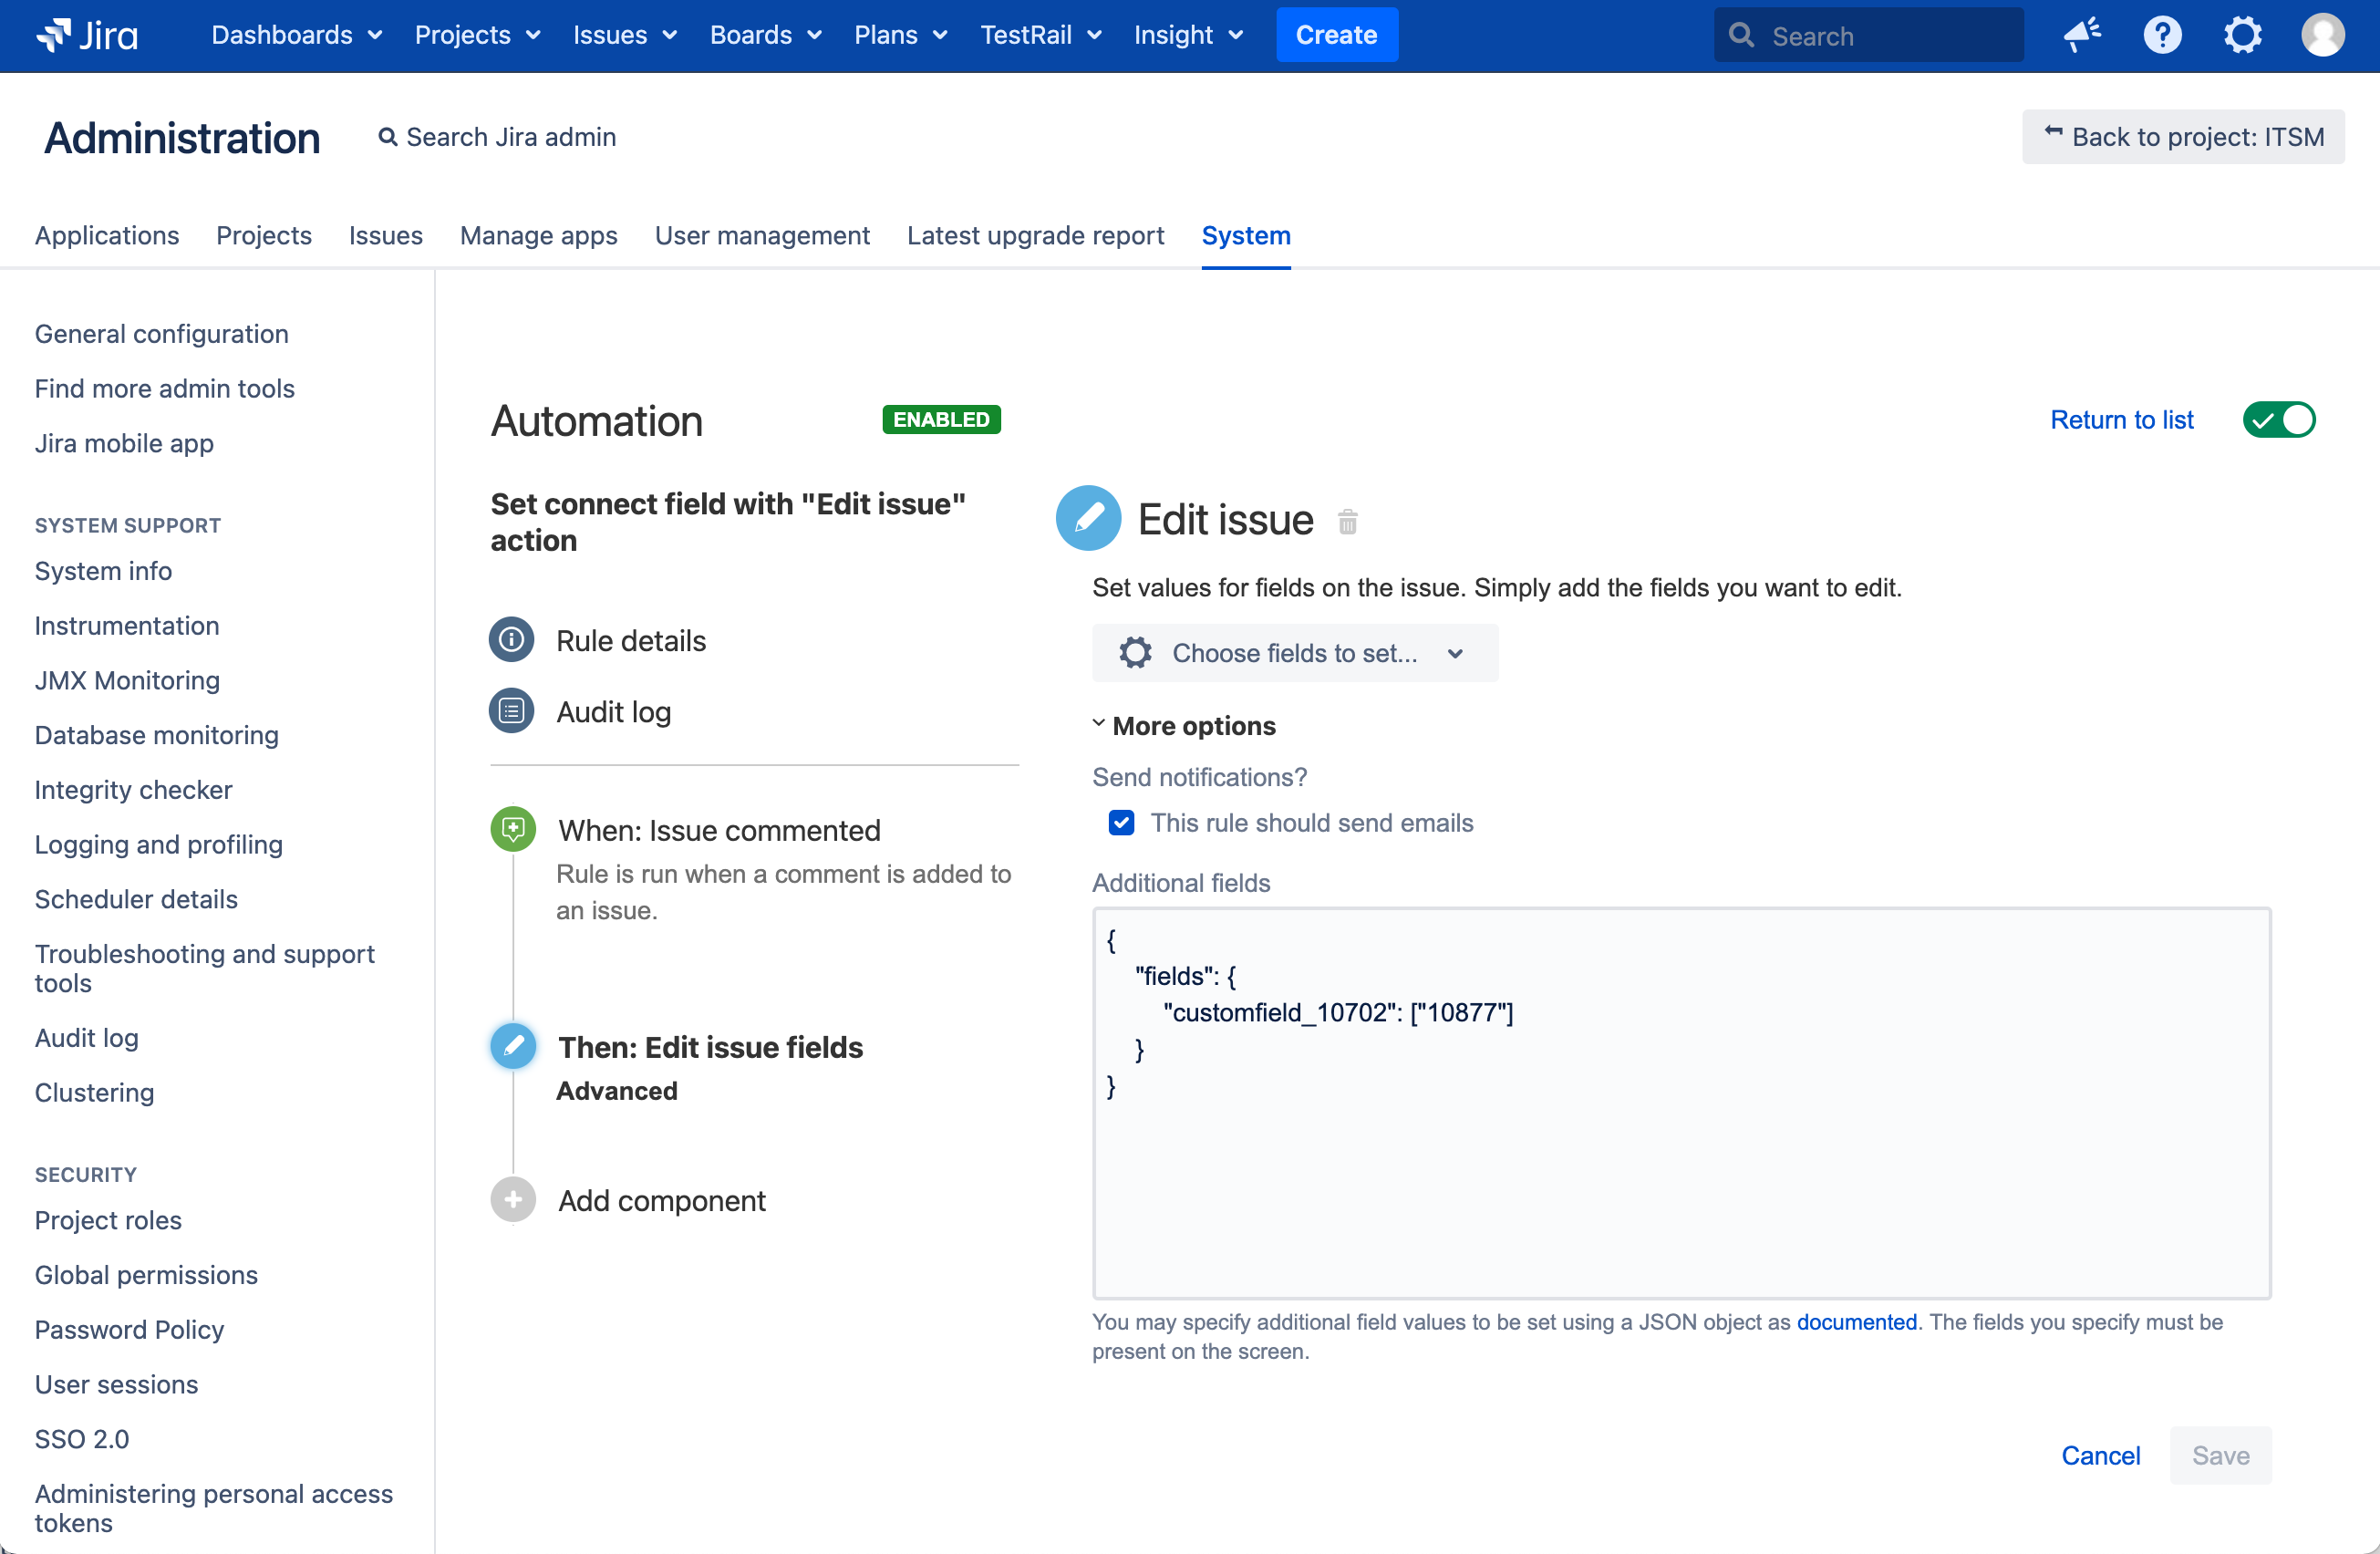2380x1554 pixels.
Task: Open the settings gear icon in header
Action: click(x=2242, y=36)
